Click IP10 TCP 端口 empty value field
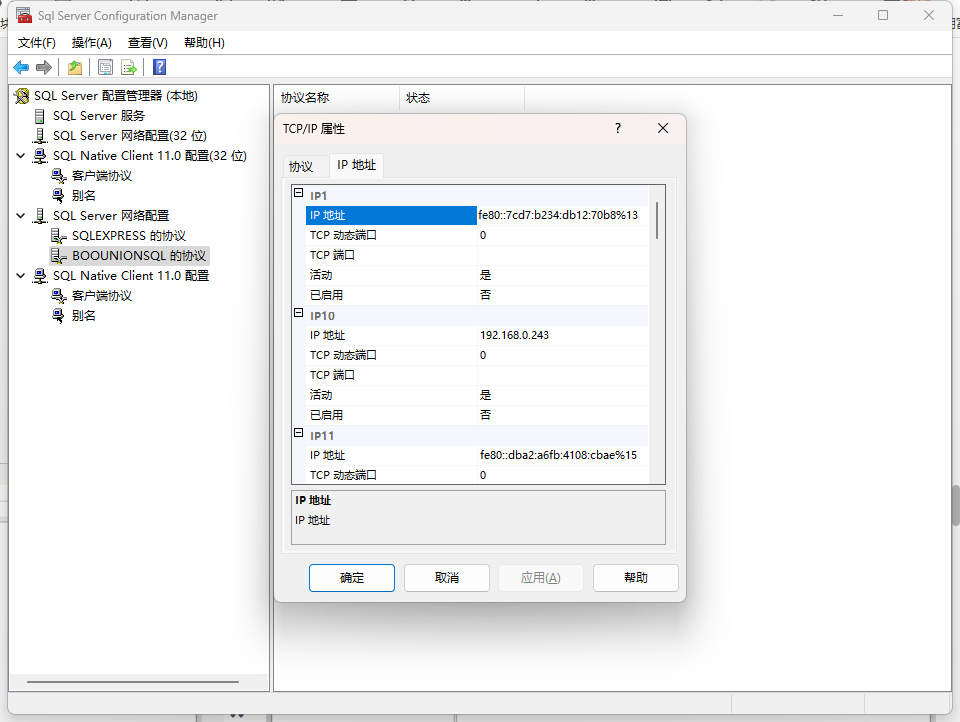The image size is (960, 722). click(563, 375)
